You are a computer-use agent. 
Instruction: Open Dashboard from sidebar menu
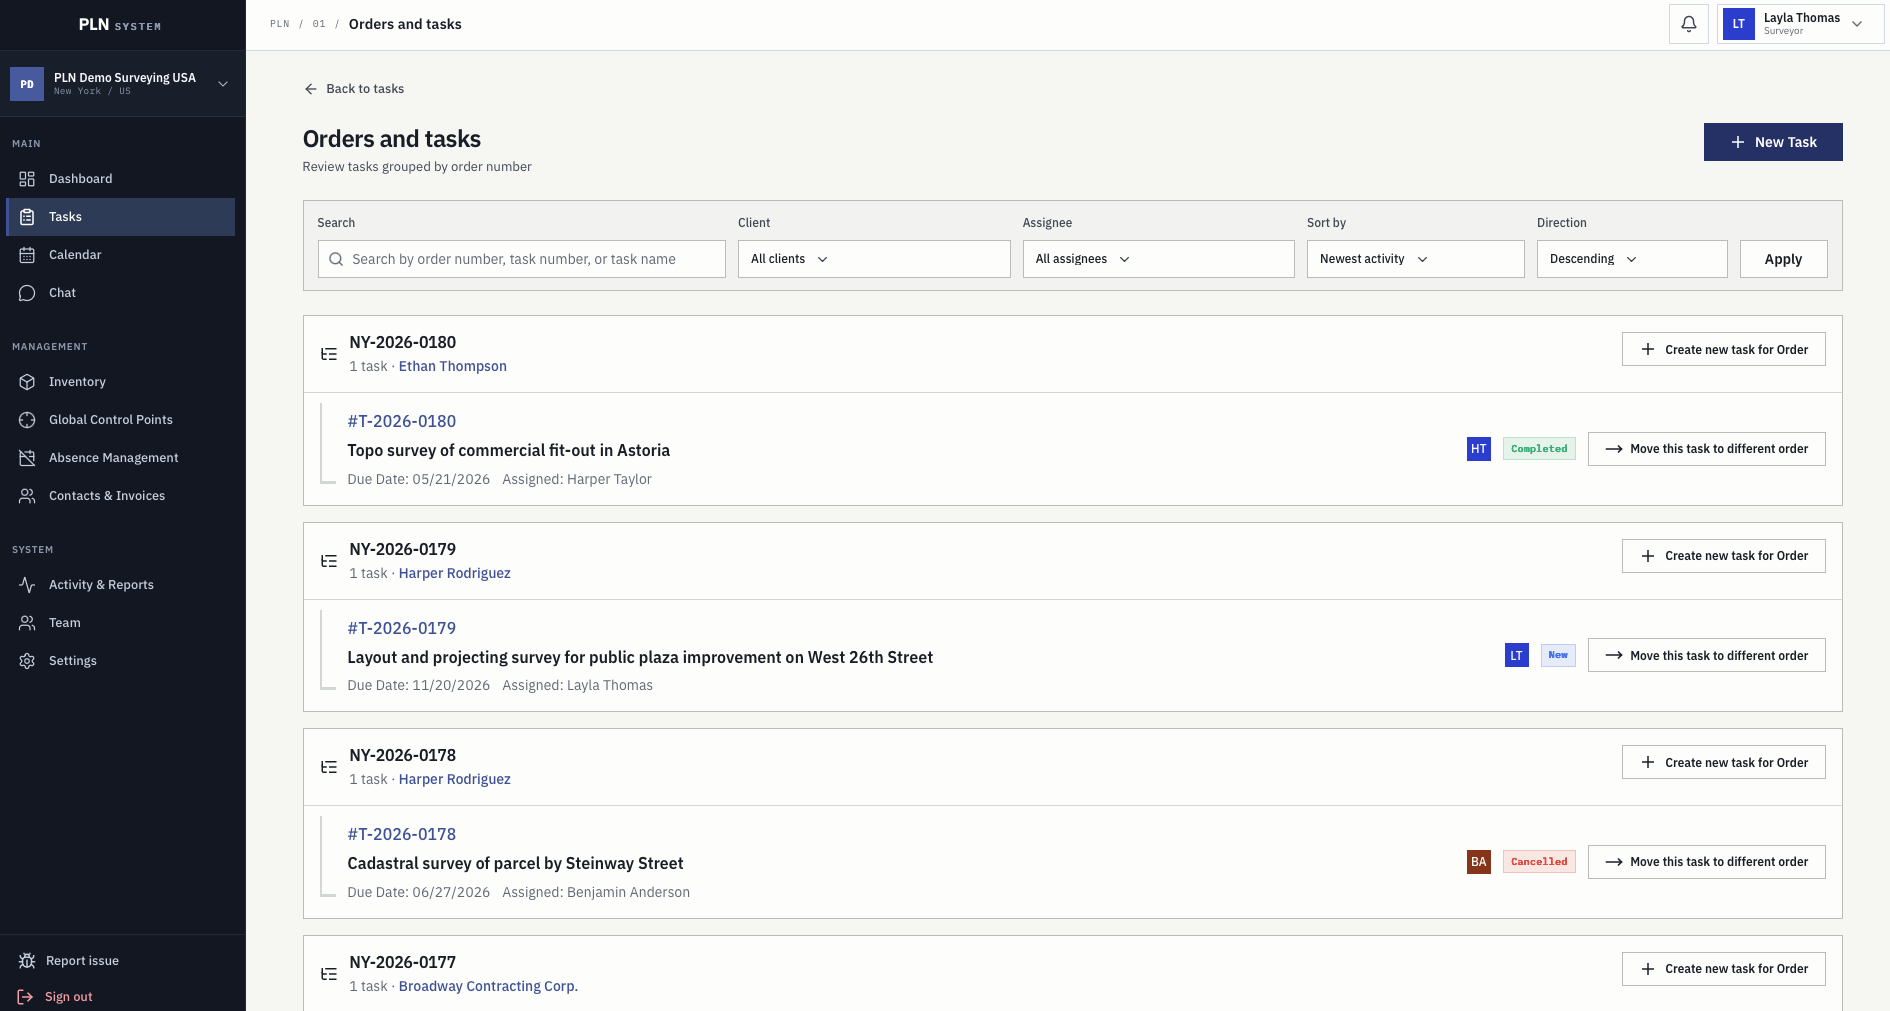121,179
